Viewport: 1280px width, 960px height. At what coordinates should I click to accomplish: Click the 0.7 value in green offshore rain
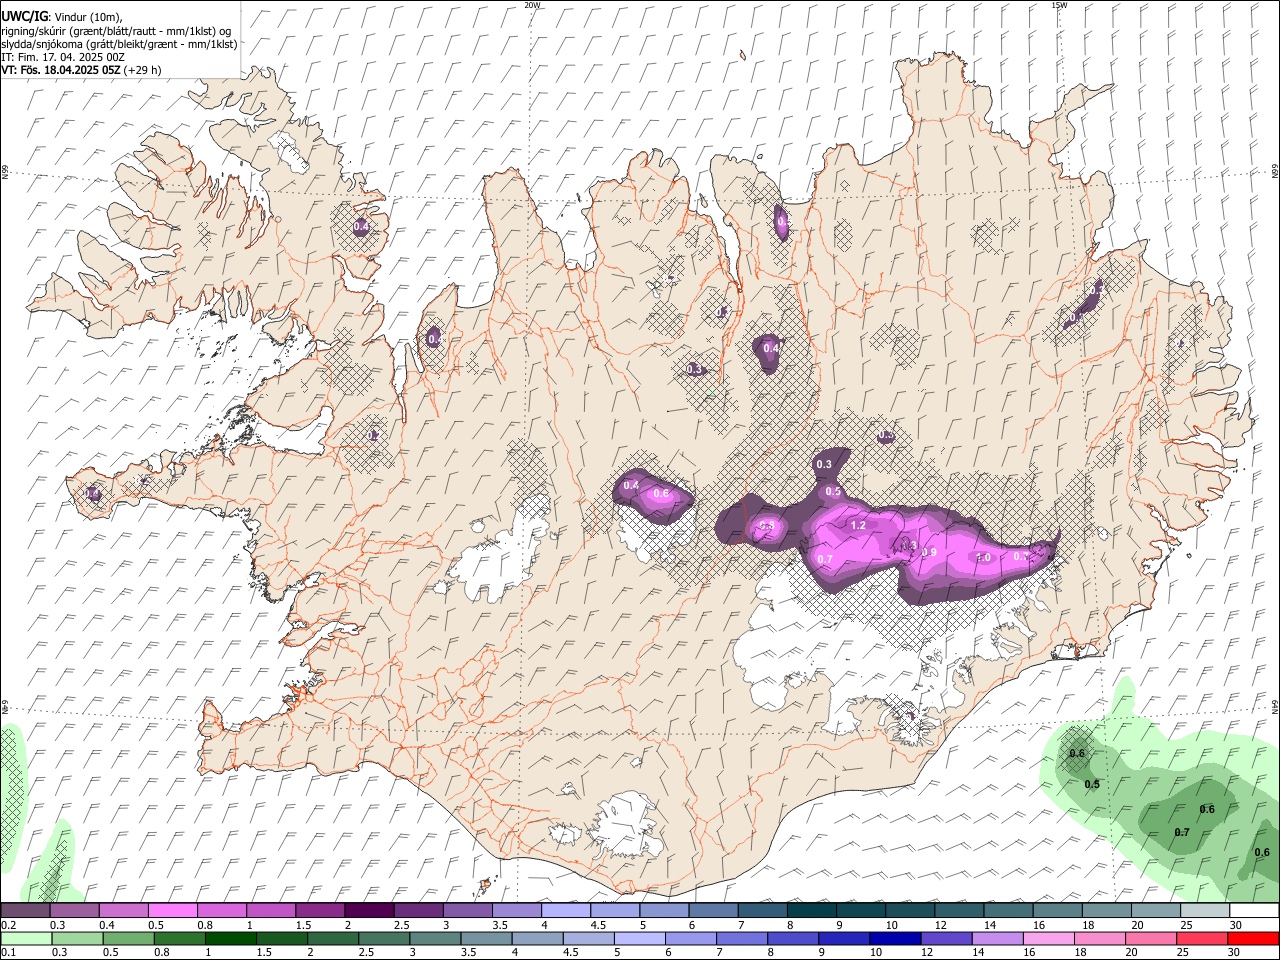[1182, 832]
